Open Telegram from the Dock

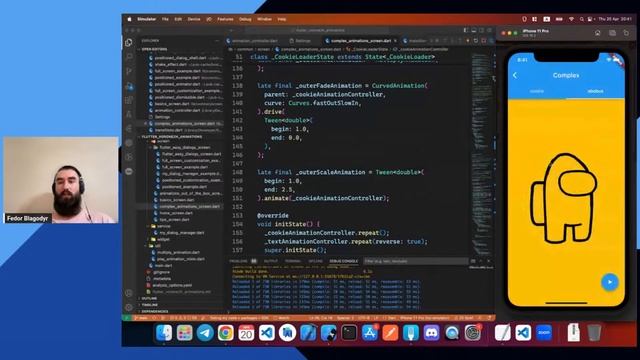[x=205, y=333]
